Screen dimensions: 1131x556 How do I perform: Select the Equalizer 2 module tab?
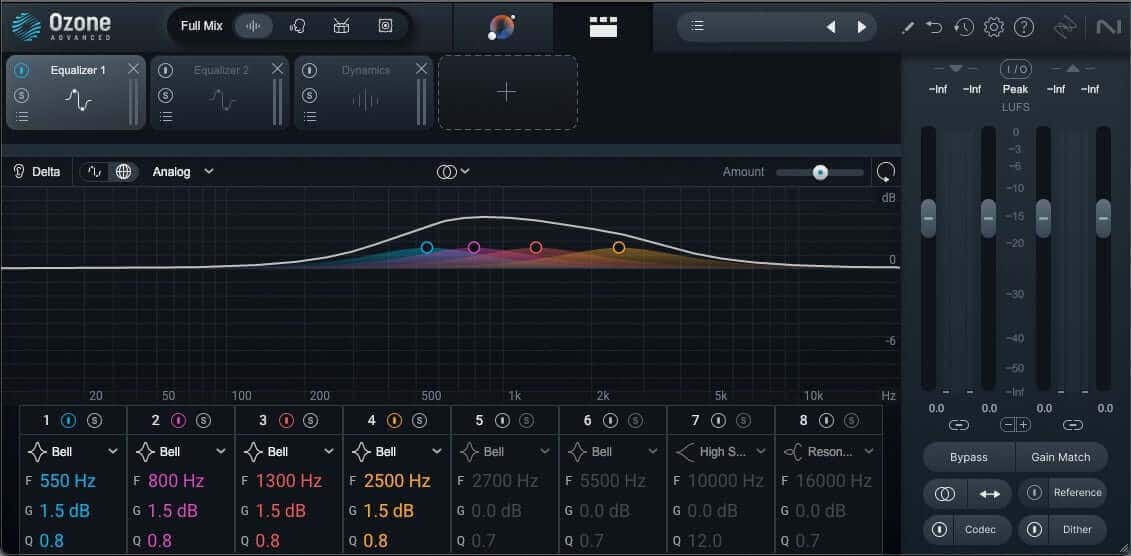(219, 93)
